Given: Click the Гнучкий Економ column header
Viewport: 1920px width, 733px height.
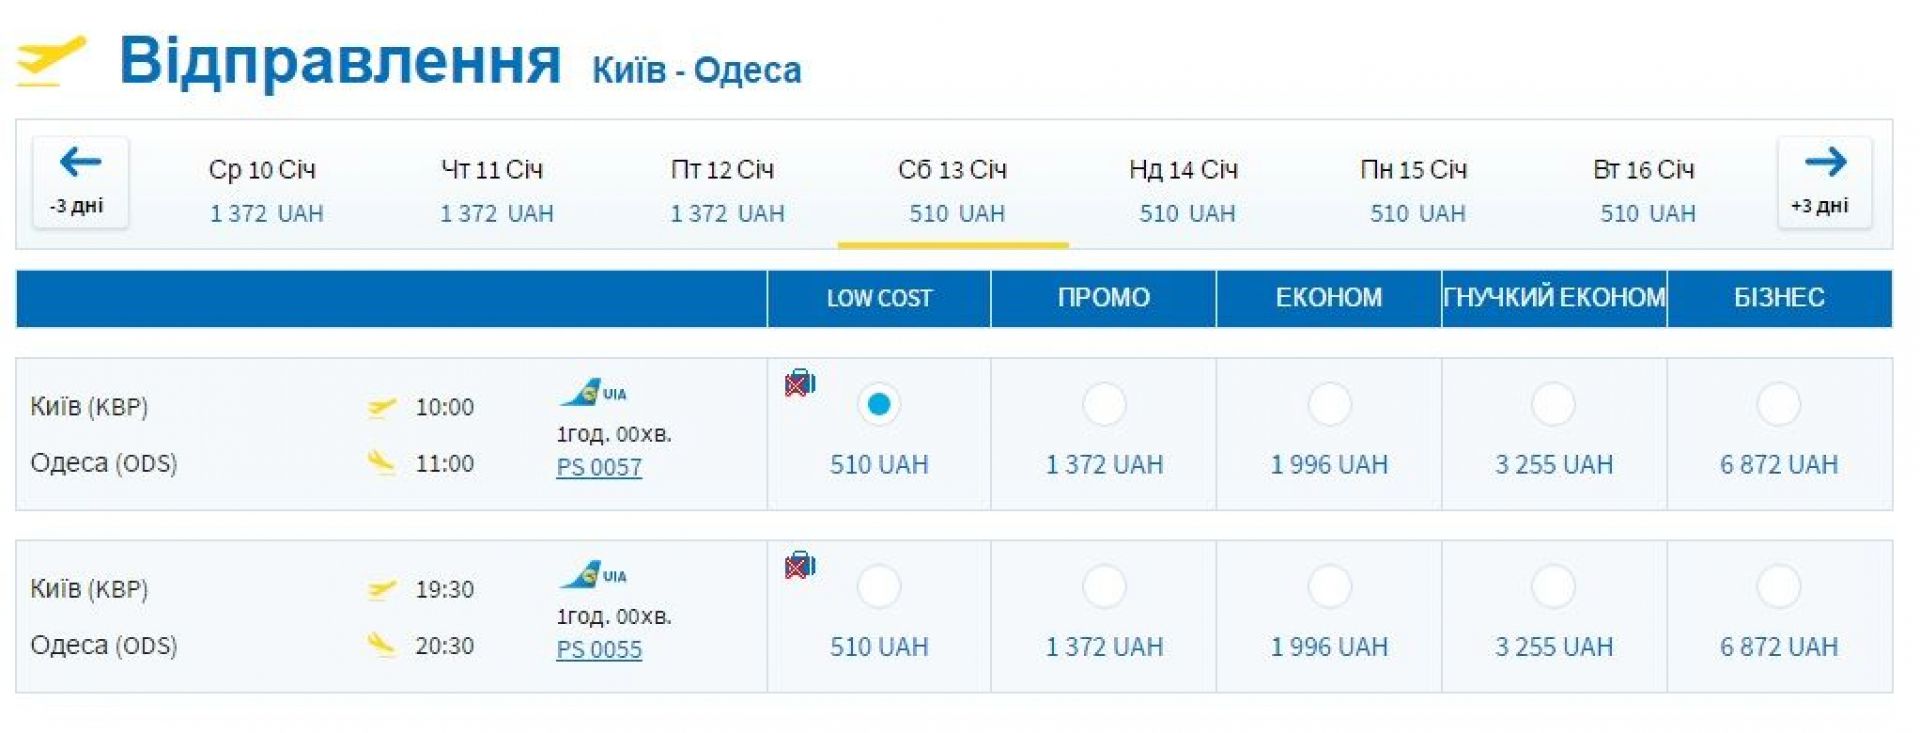Looking at the screenshot, I should pyautogui.click(x=1554, y=298).
